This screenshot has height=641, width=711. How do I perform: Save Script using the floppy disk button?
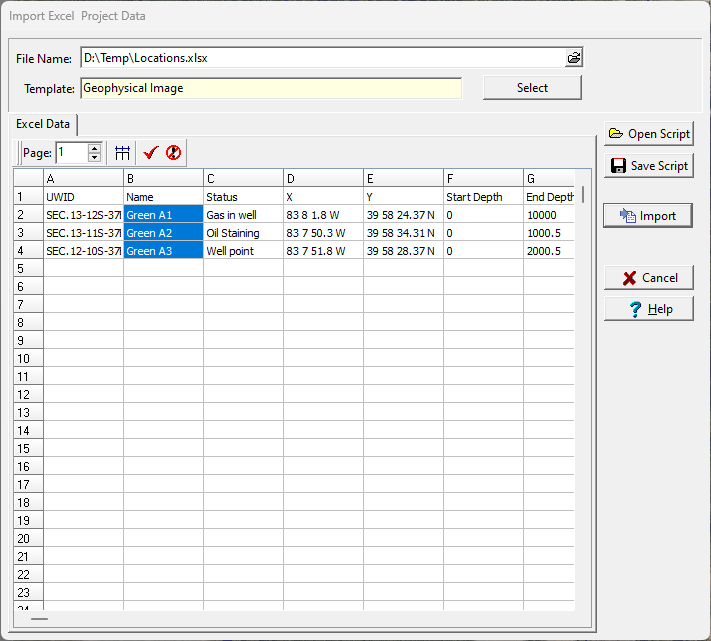tap(648, 166)
